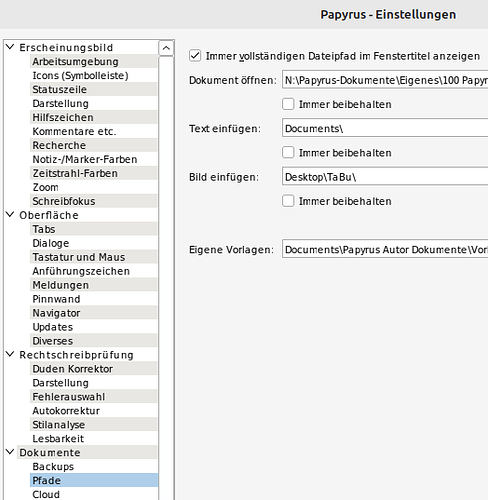Select Stilanalyse settings
The height and width of the screenshot is (500, 488).
click(x=94, y=425)
